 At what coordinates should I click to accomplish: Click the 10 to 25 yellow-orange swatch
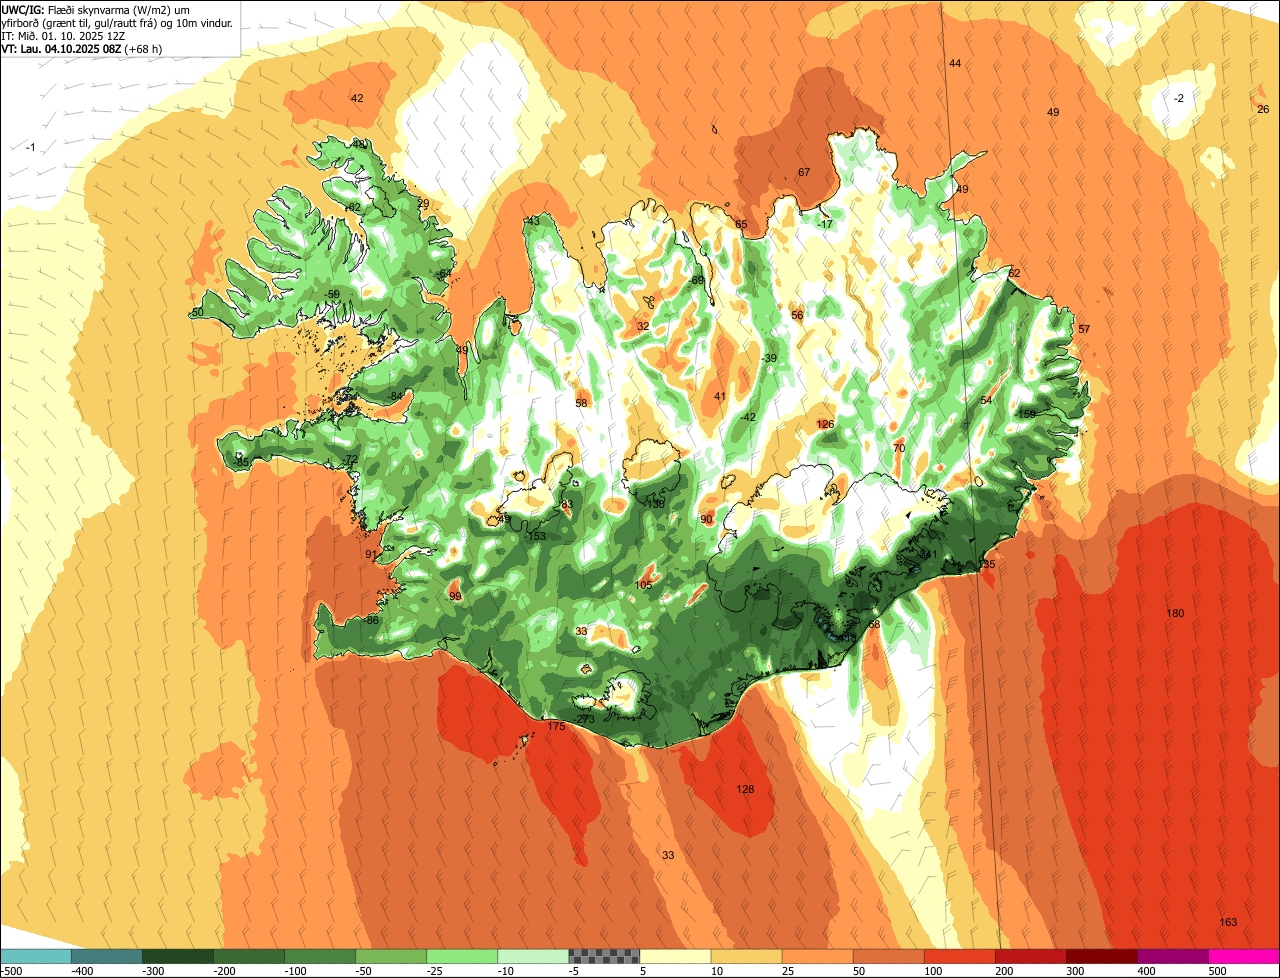coord(746,956)
